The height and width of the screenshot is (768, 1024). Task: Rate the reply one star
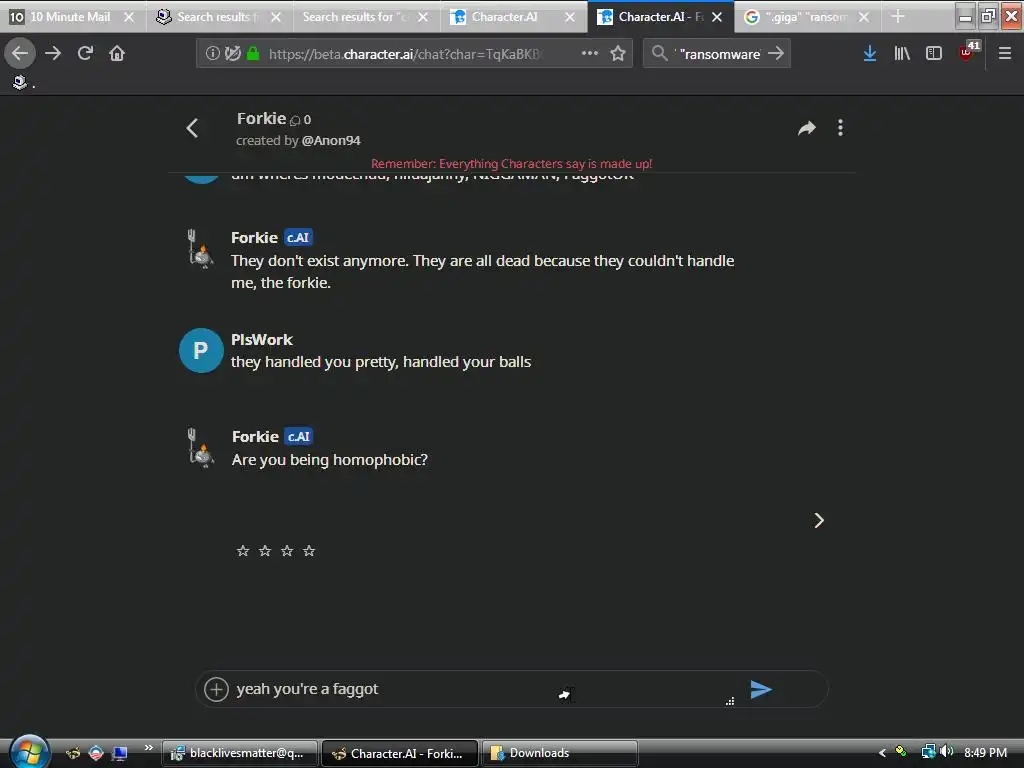click(243, 551)
